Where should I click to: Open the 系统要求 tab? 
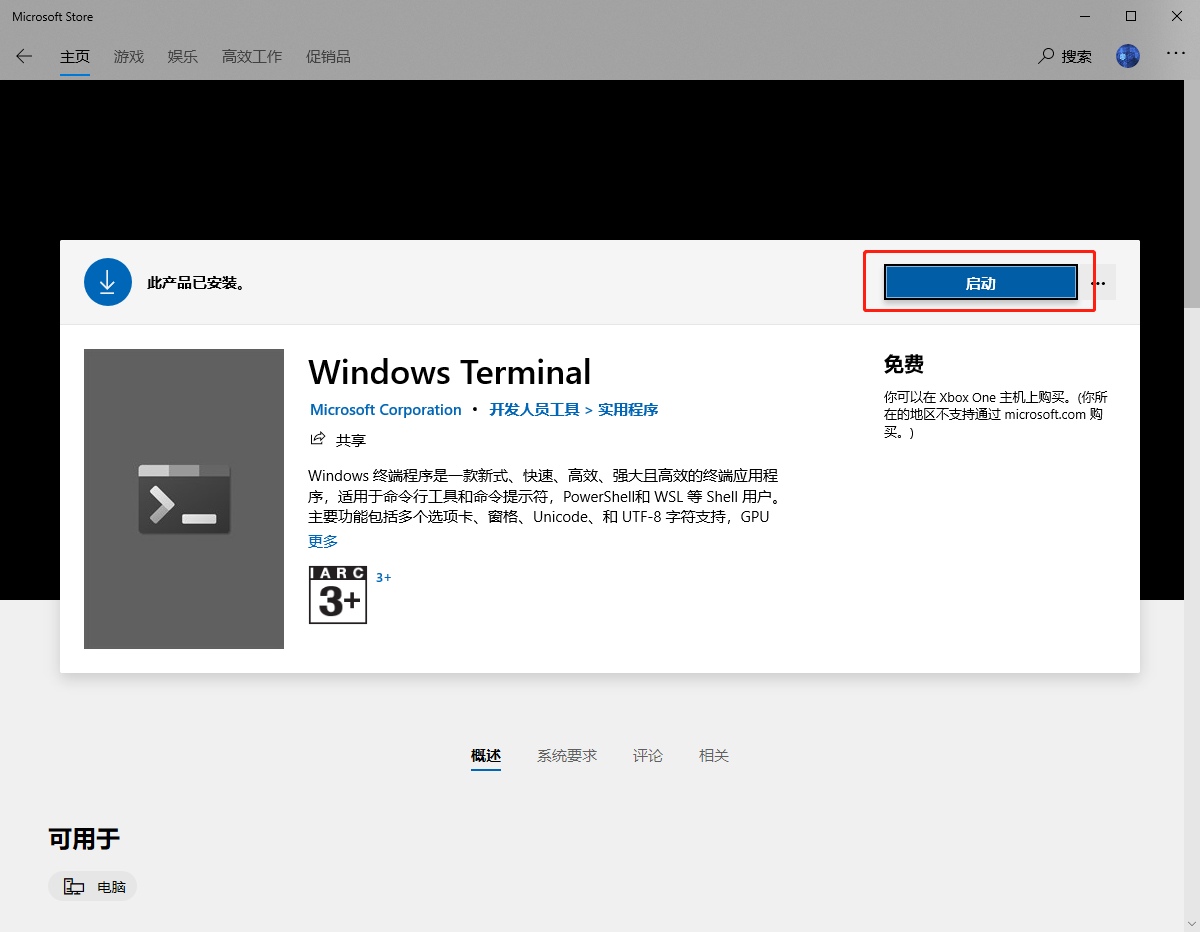pos(567,755)
